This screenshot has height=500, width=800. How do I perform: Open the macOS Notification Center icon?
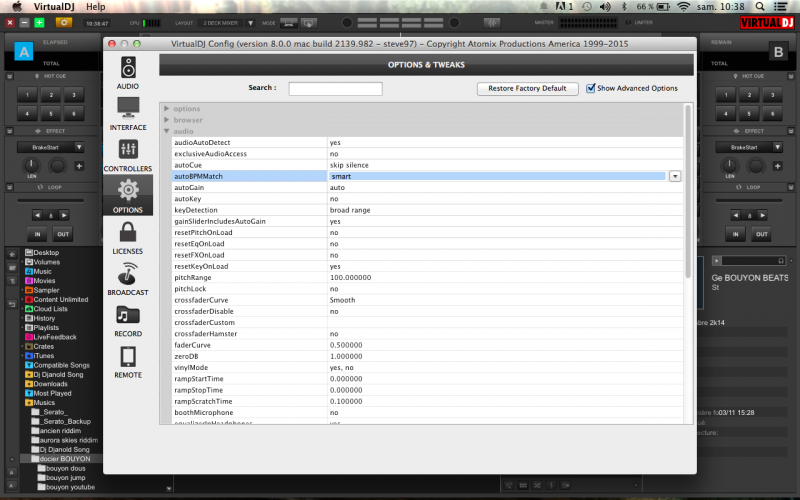click(780, 7)
